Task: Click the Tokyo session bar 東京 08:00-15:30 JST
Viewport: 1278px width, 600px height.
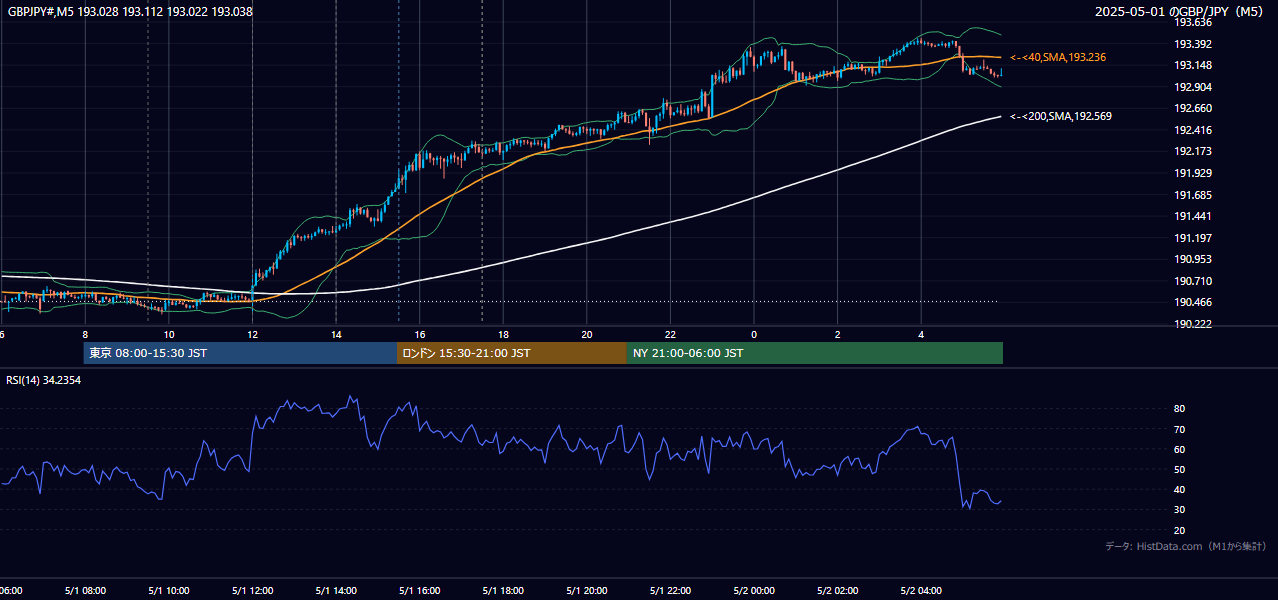Action: pos(241,353)
